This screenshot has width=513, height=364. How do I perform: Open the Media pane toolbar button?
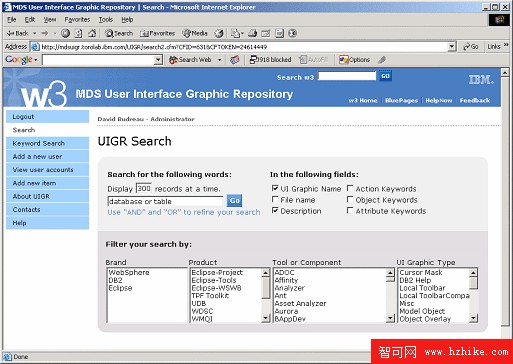pyautogui.click(x=195, y=33)
